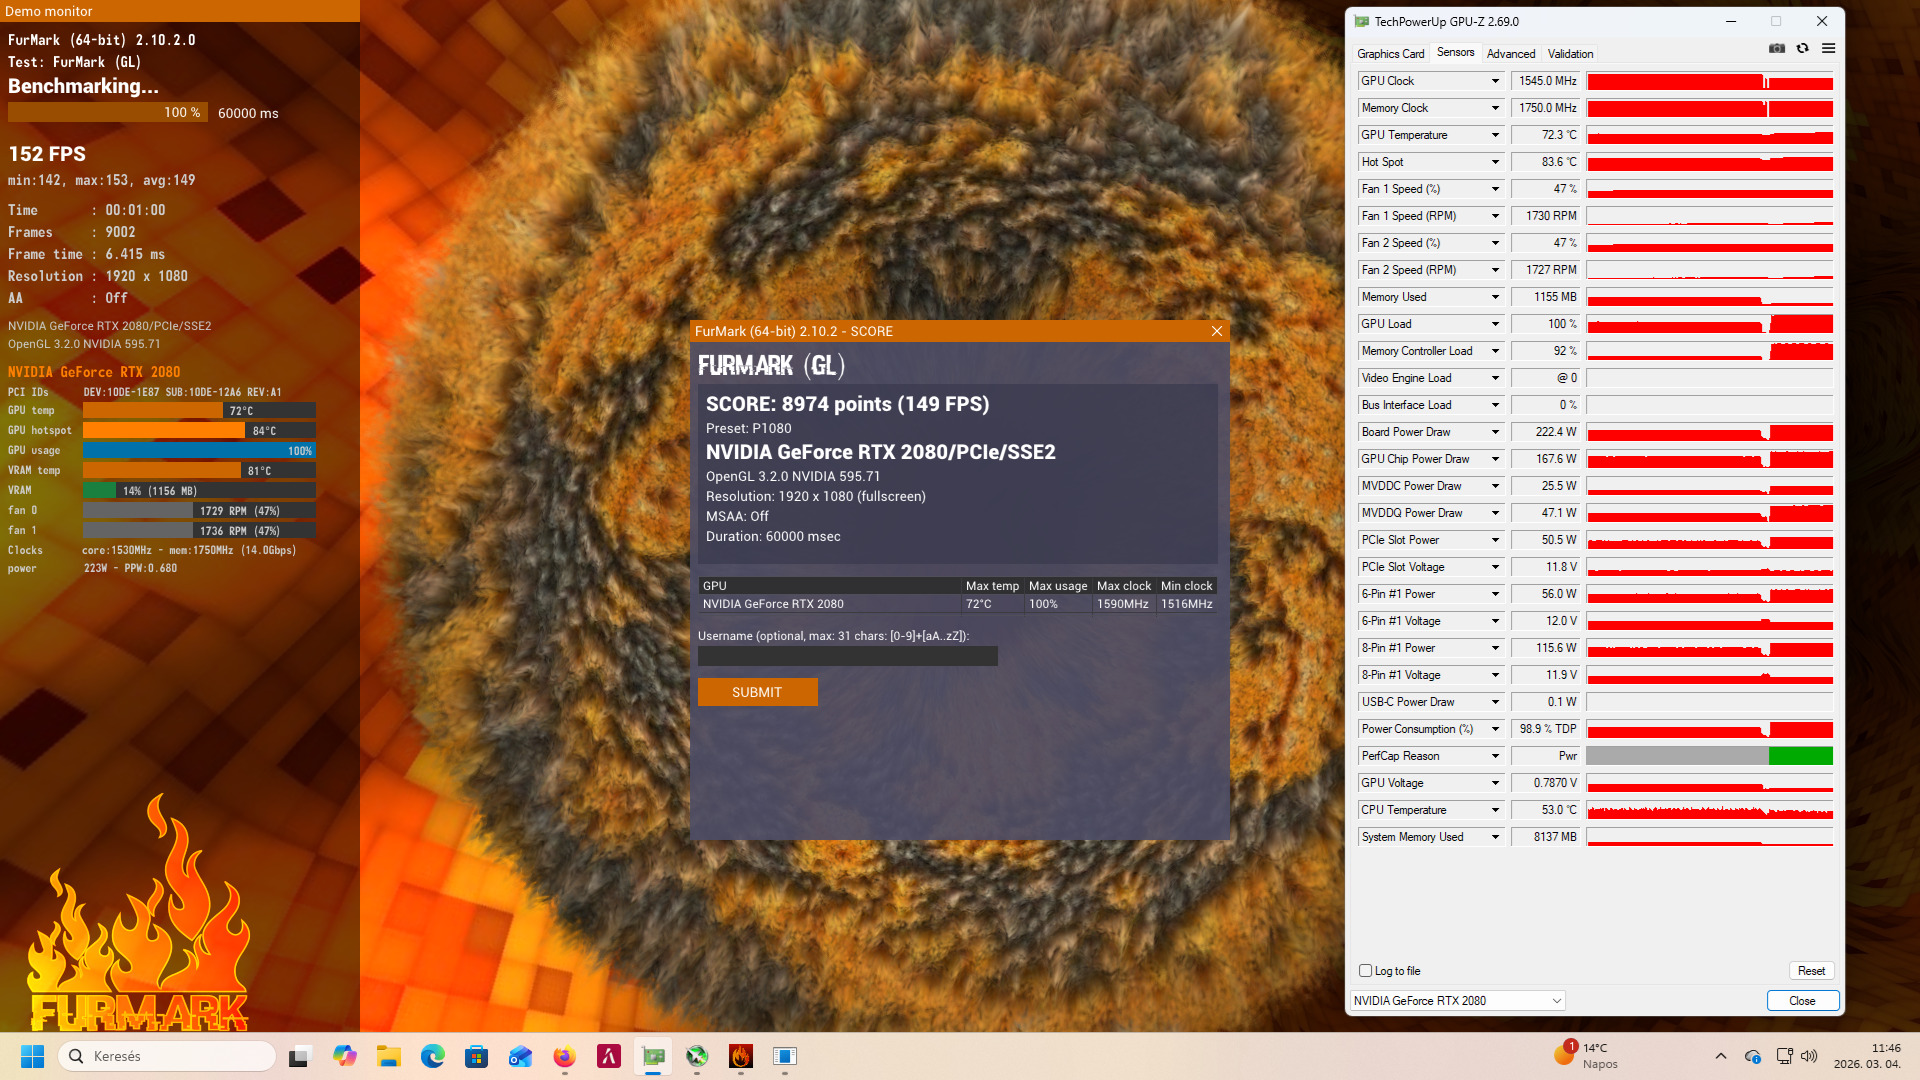Click the GPU-Z screenshot camera icon

(x=1777, y=48)
